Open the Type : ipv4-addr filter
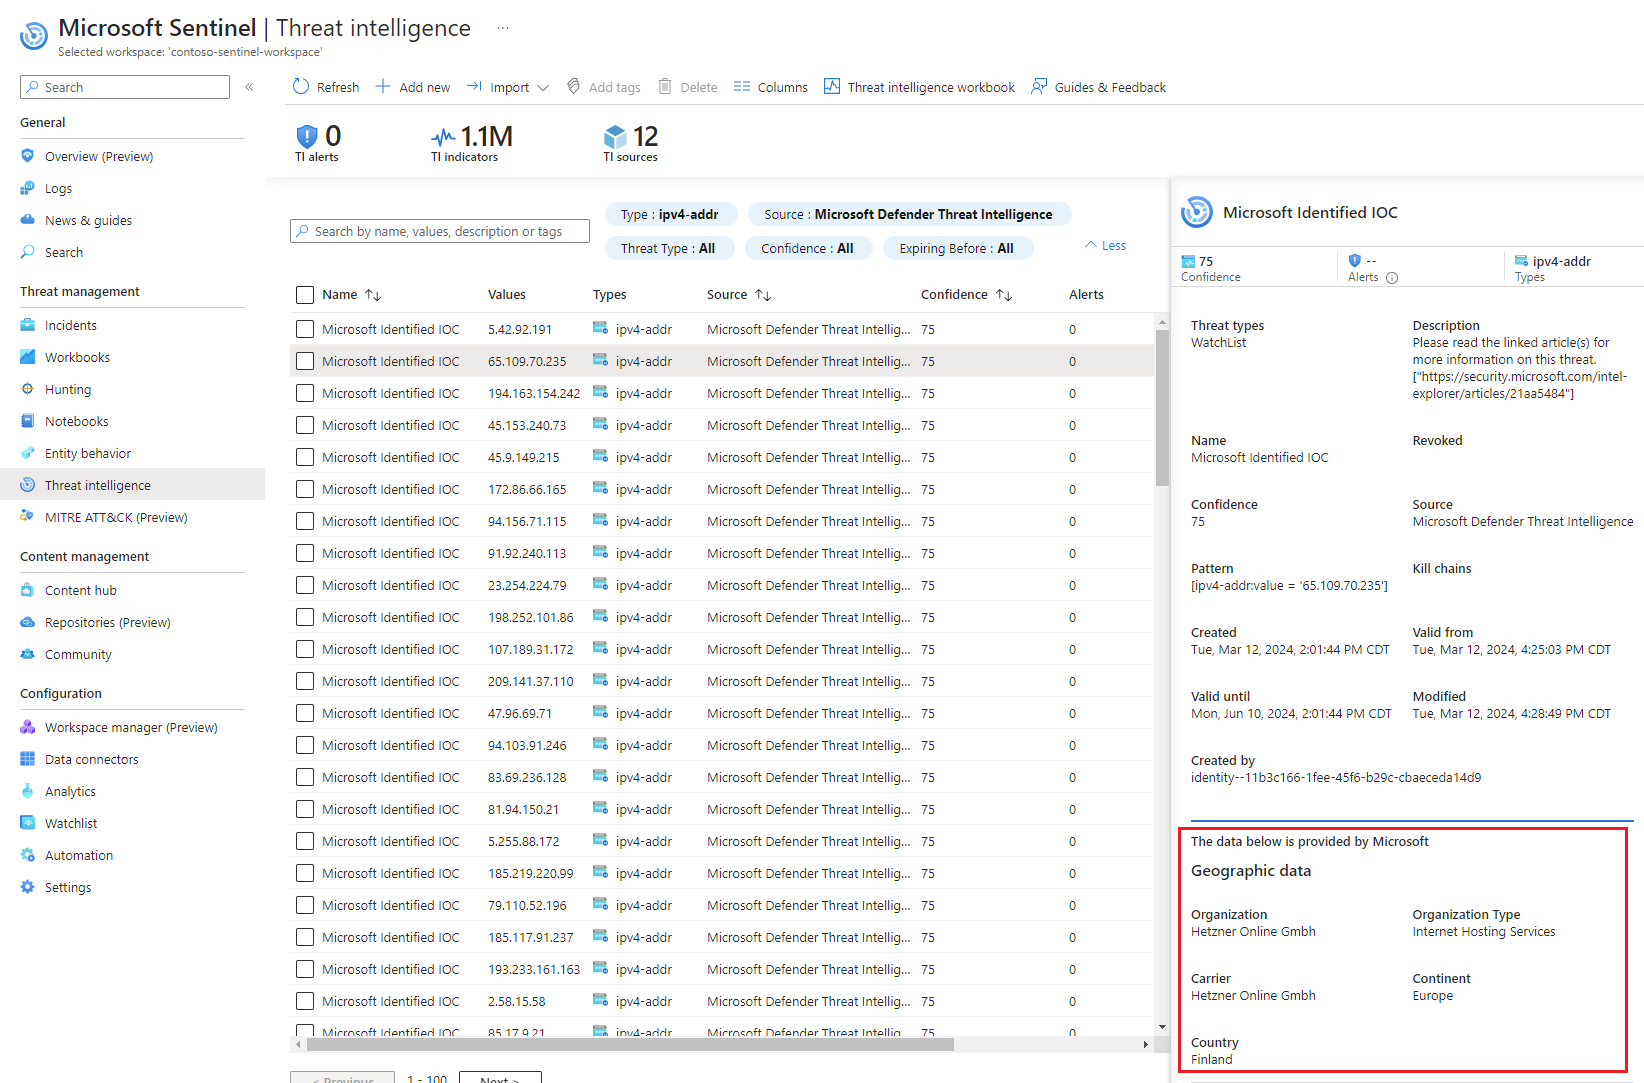Image resolution: width=1644 pixels, height=1083 pixels. tap(670, 214)
